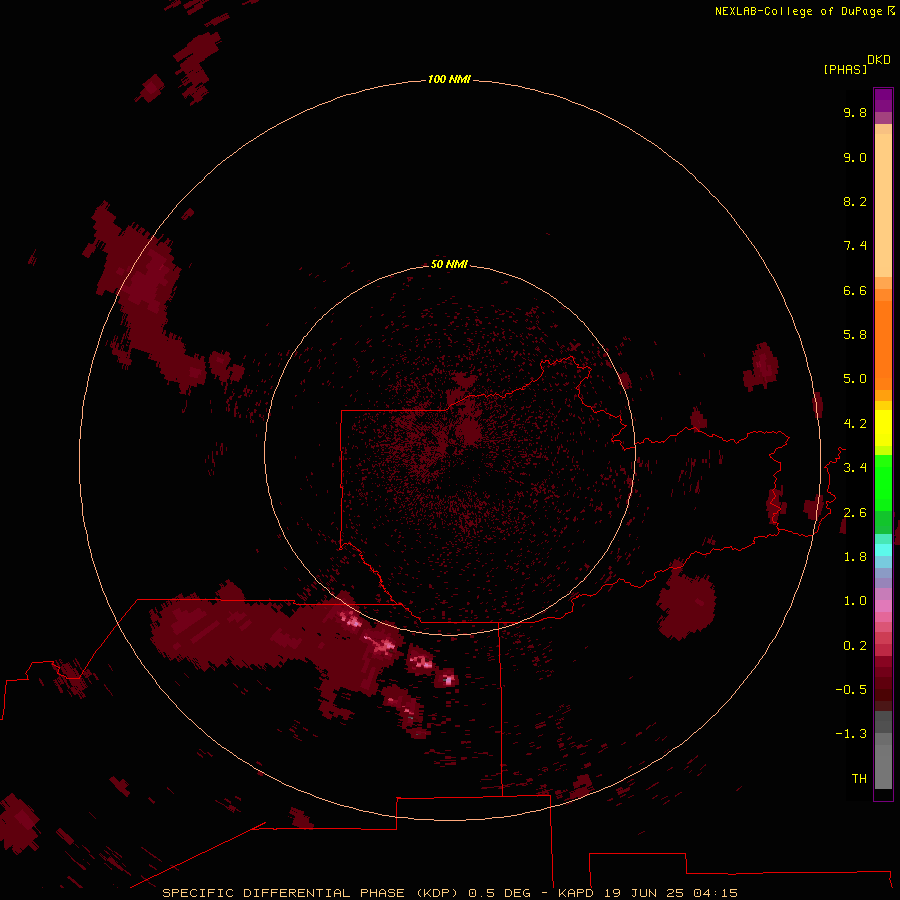This screenshot has height=900, width=900.
Task: Click the Specific Differential Phase (KDP) product title
Action: 310,893
